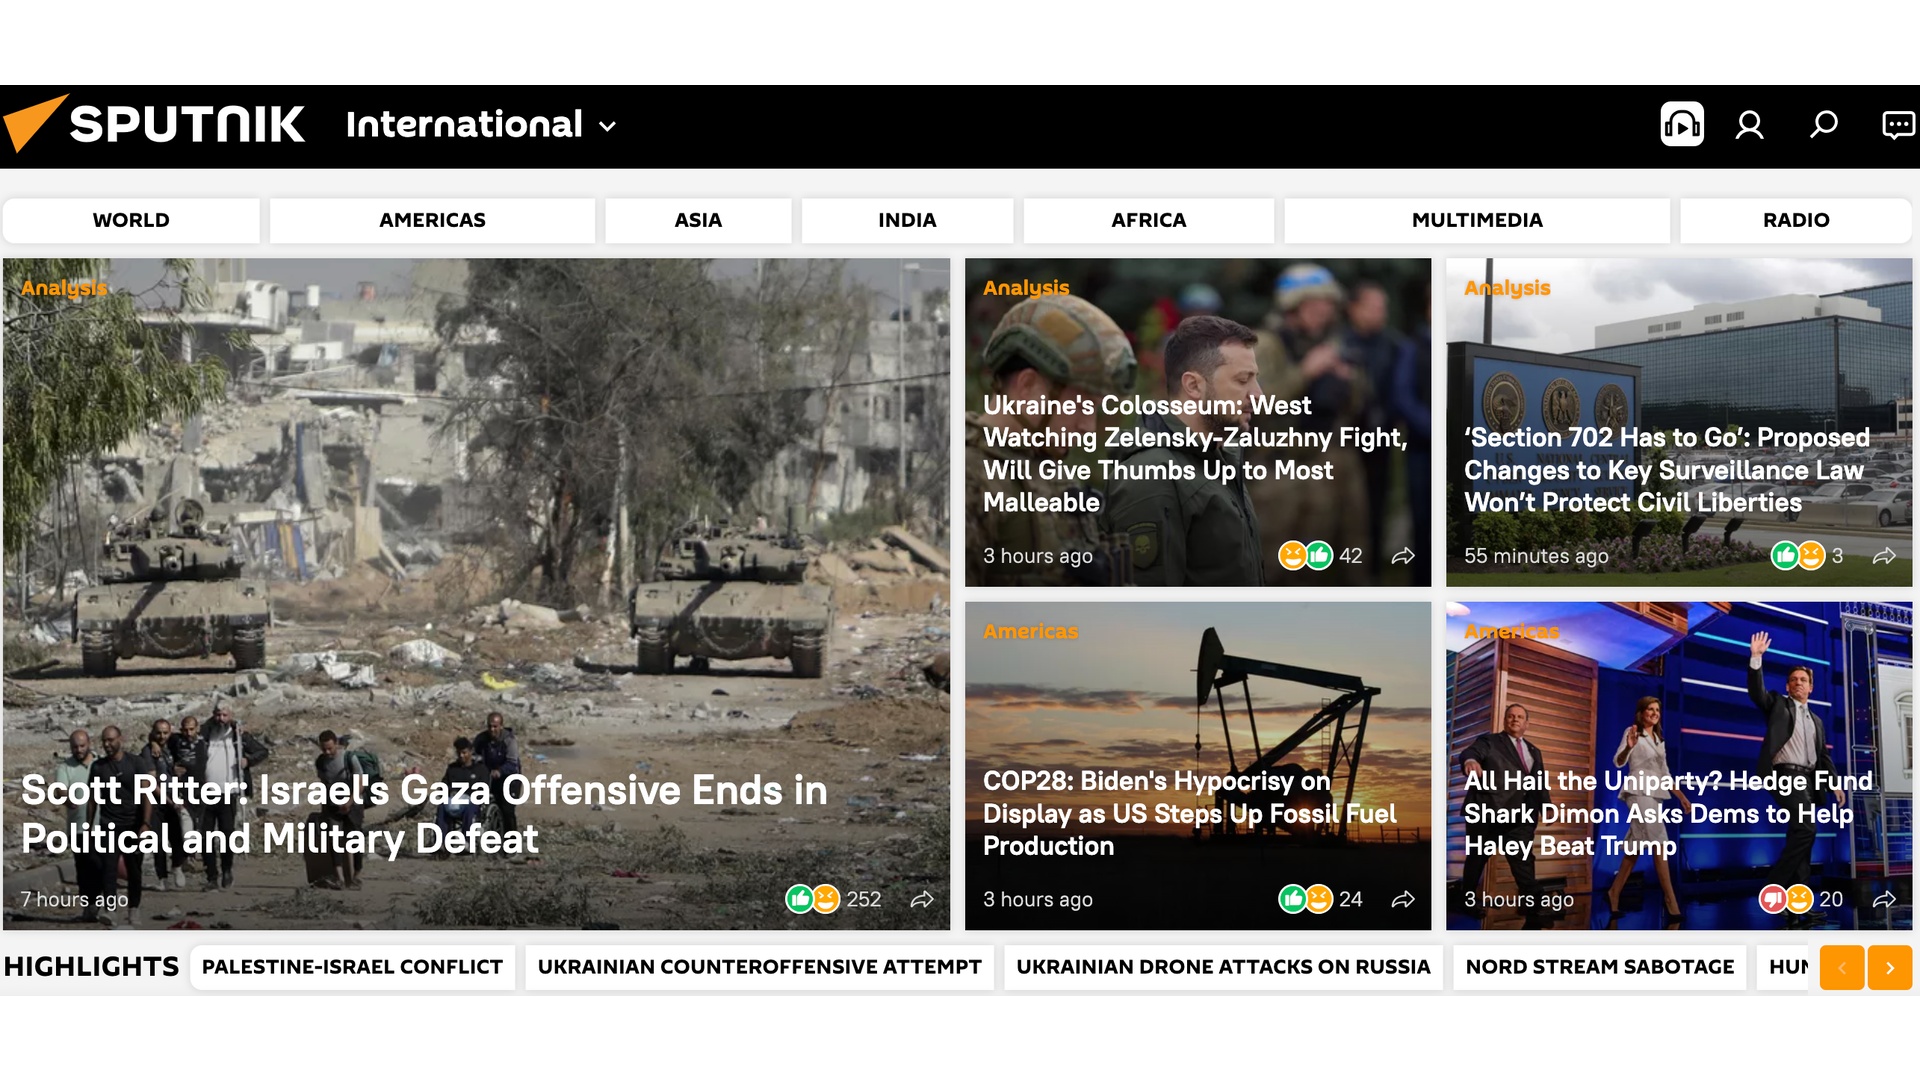This screenshot has width=1920, height=1080.
Task: Click reaction emojis showing 42 count
Action: click(x=1320, y=555)
